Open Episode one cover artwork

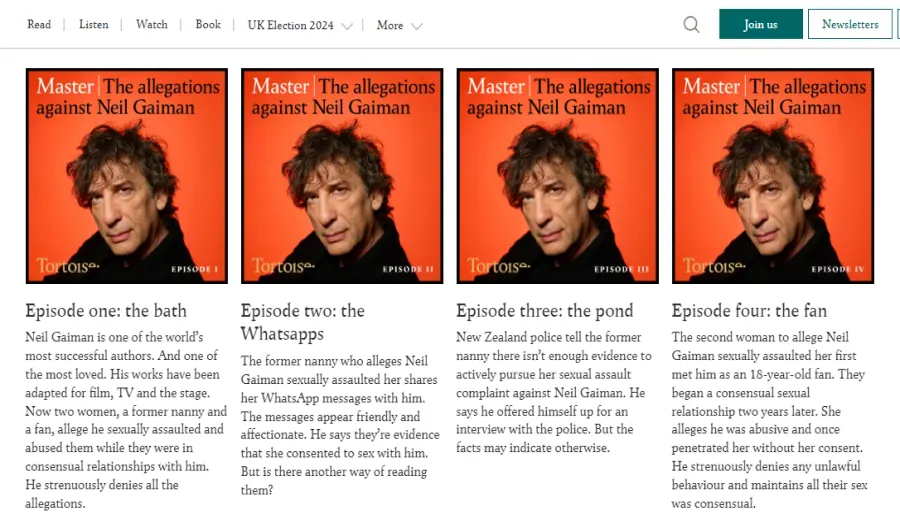126,176
